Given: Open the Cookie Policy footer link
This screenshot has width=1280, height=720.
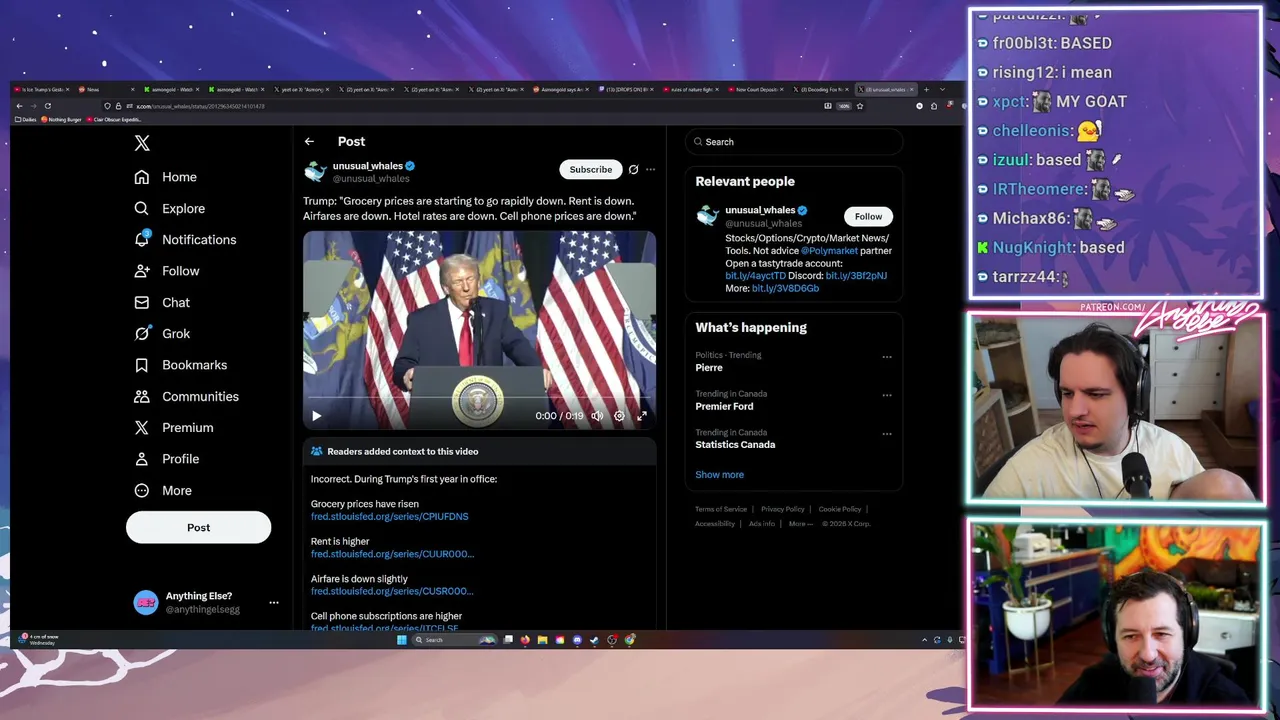Looking at the screenshot, I should [x=840, y=509].
